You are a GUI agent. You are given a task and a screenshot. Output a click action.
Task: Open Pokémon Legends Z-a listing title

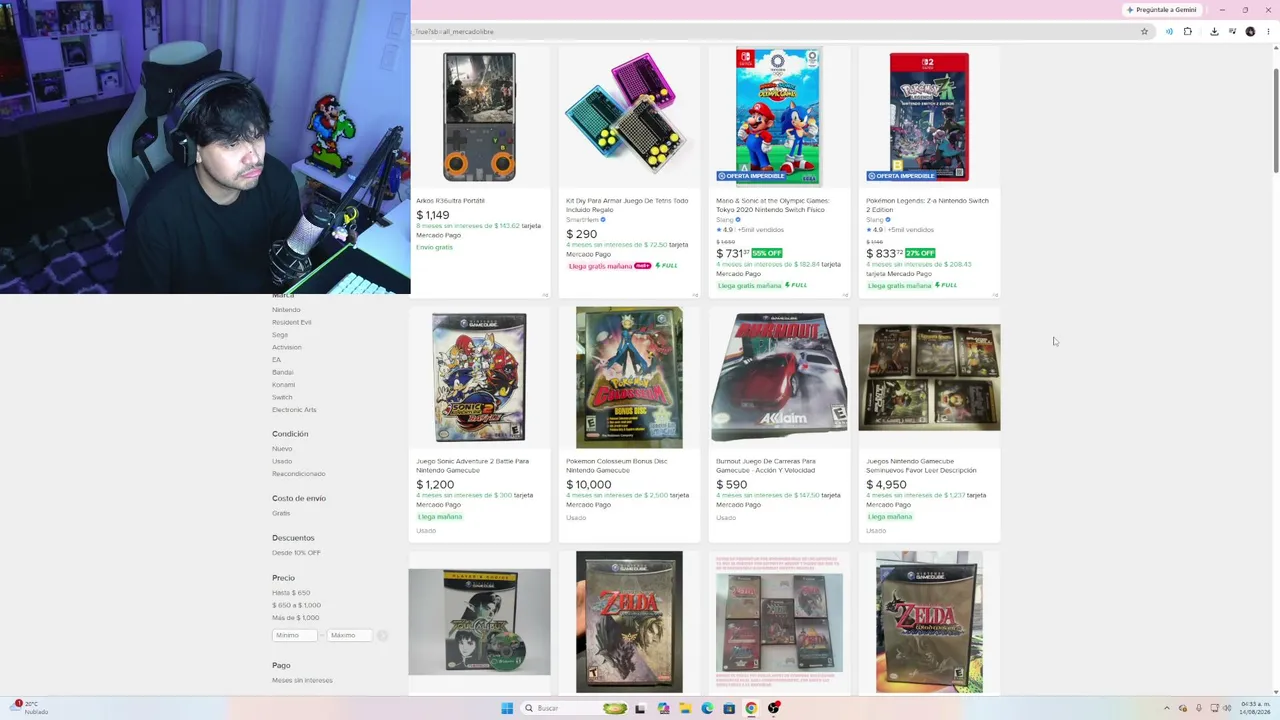pos(927,205)
